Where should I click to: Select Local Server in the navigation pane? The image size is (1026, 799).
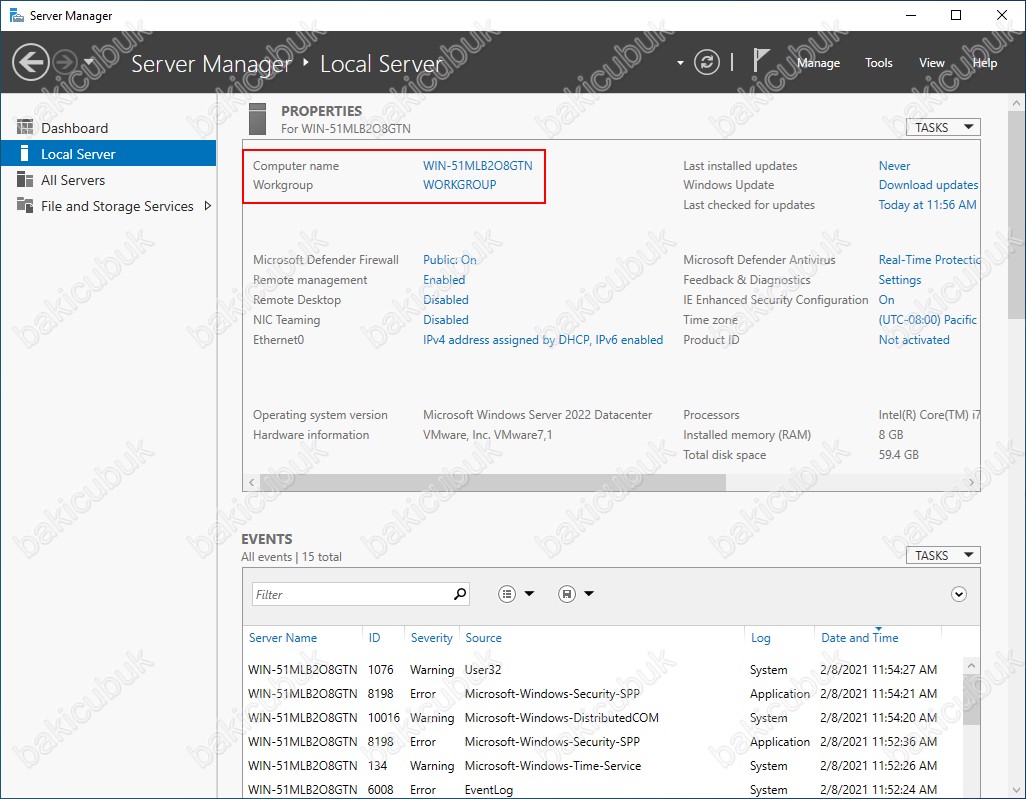tap(109, 154)
